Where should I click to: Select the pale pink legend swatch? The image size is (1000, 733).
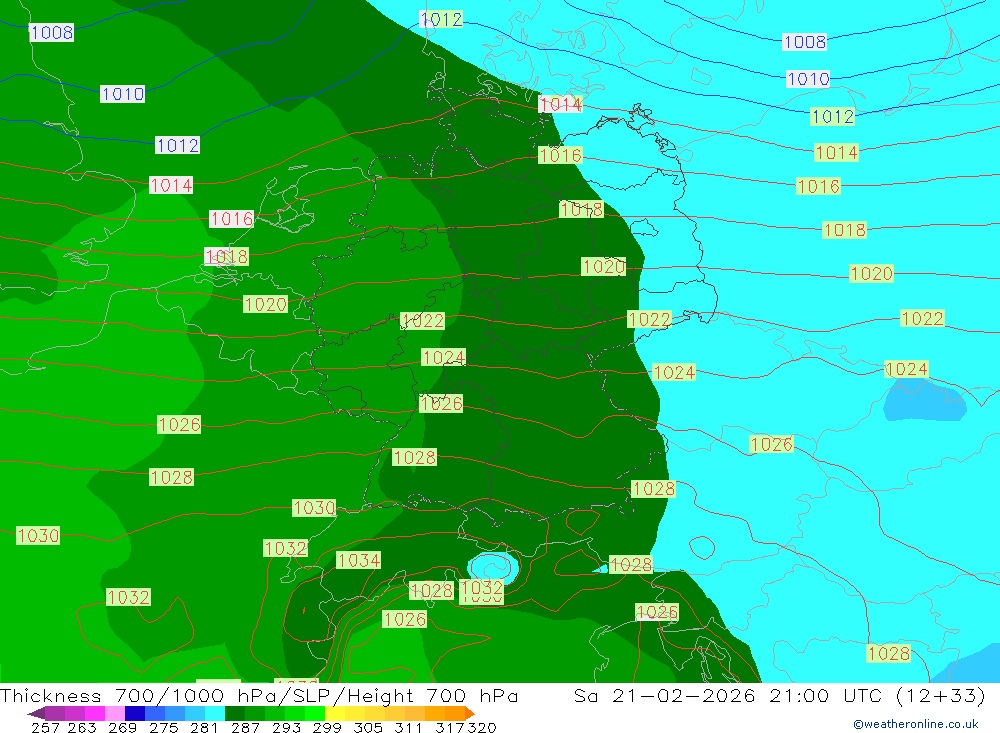pos(115,713)
